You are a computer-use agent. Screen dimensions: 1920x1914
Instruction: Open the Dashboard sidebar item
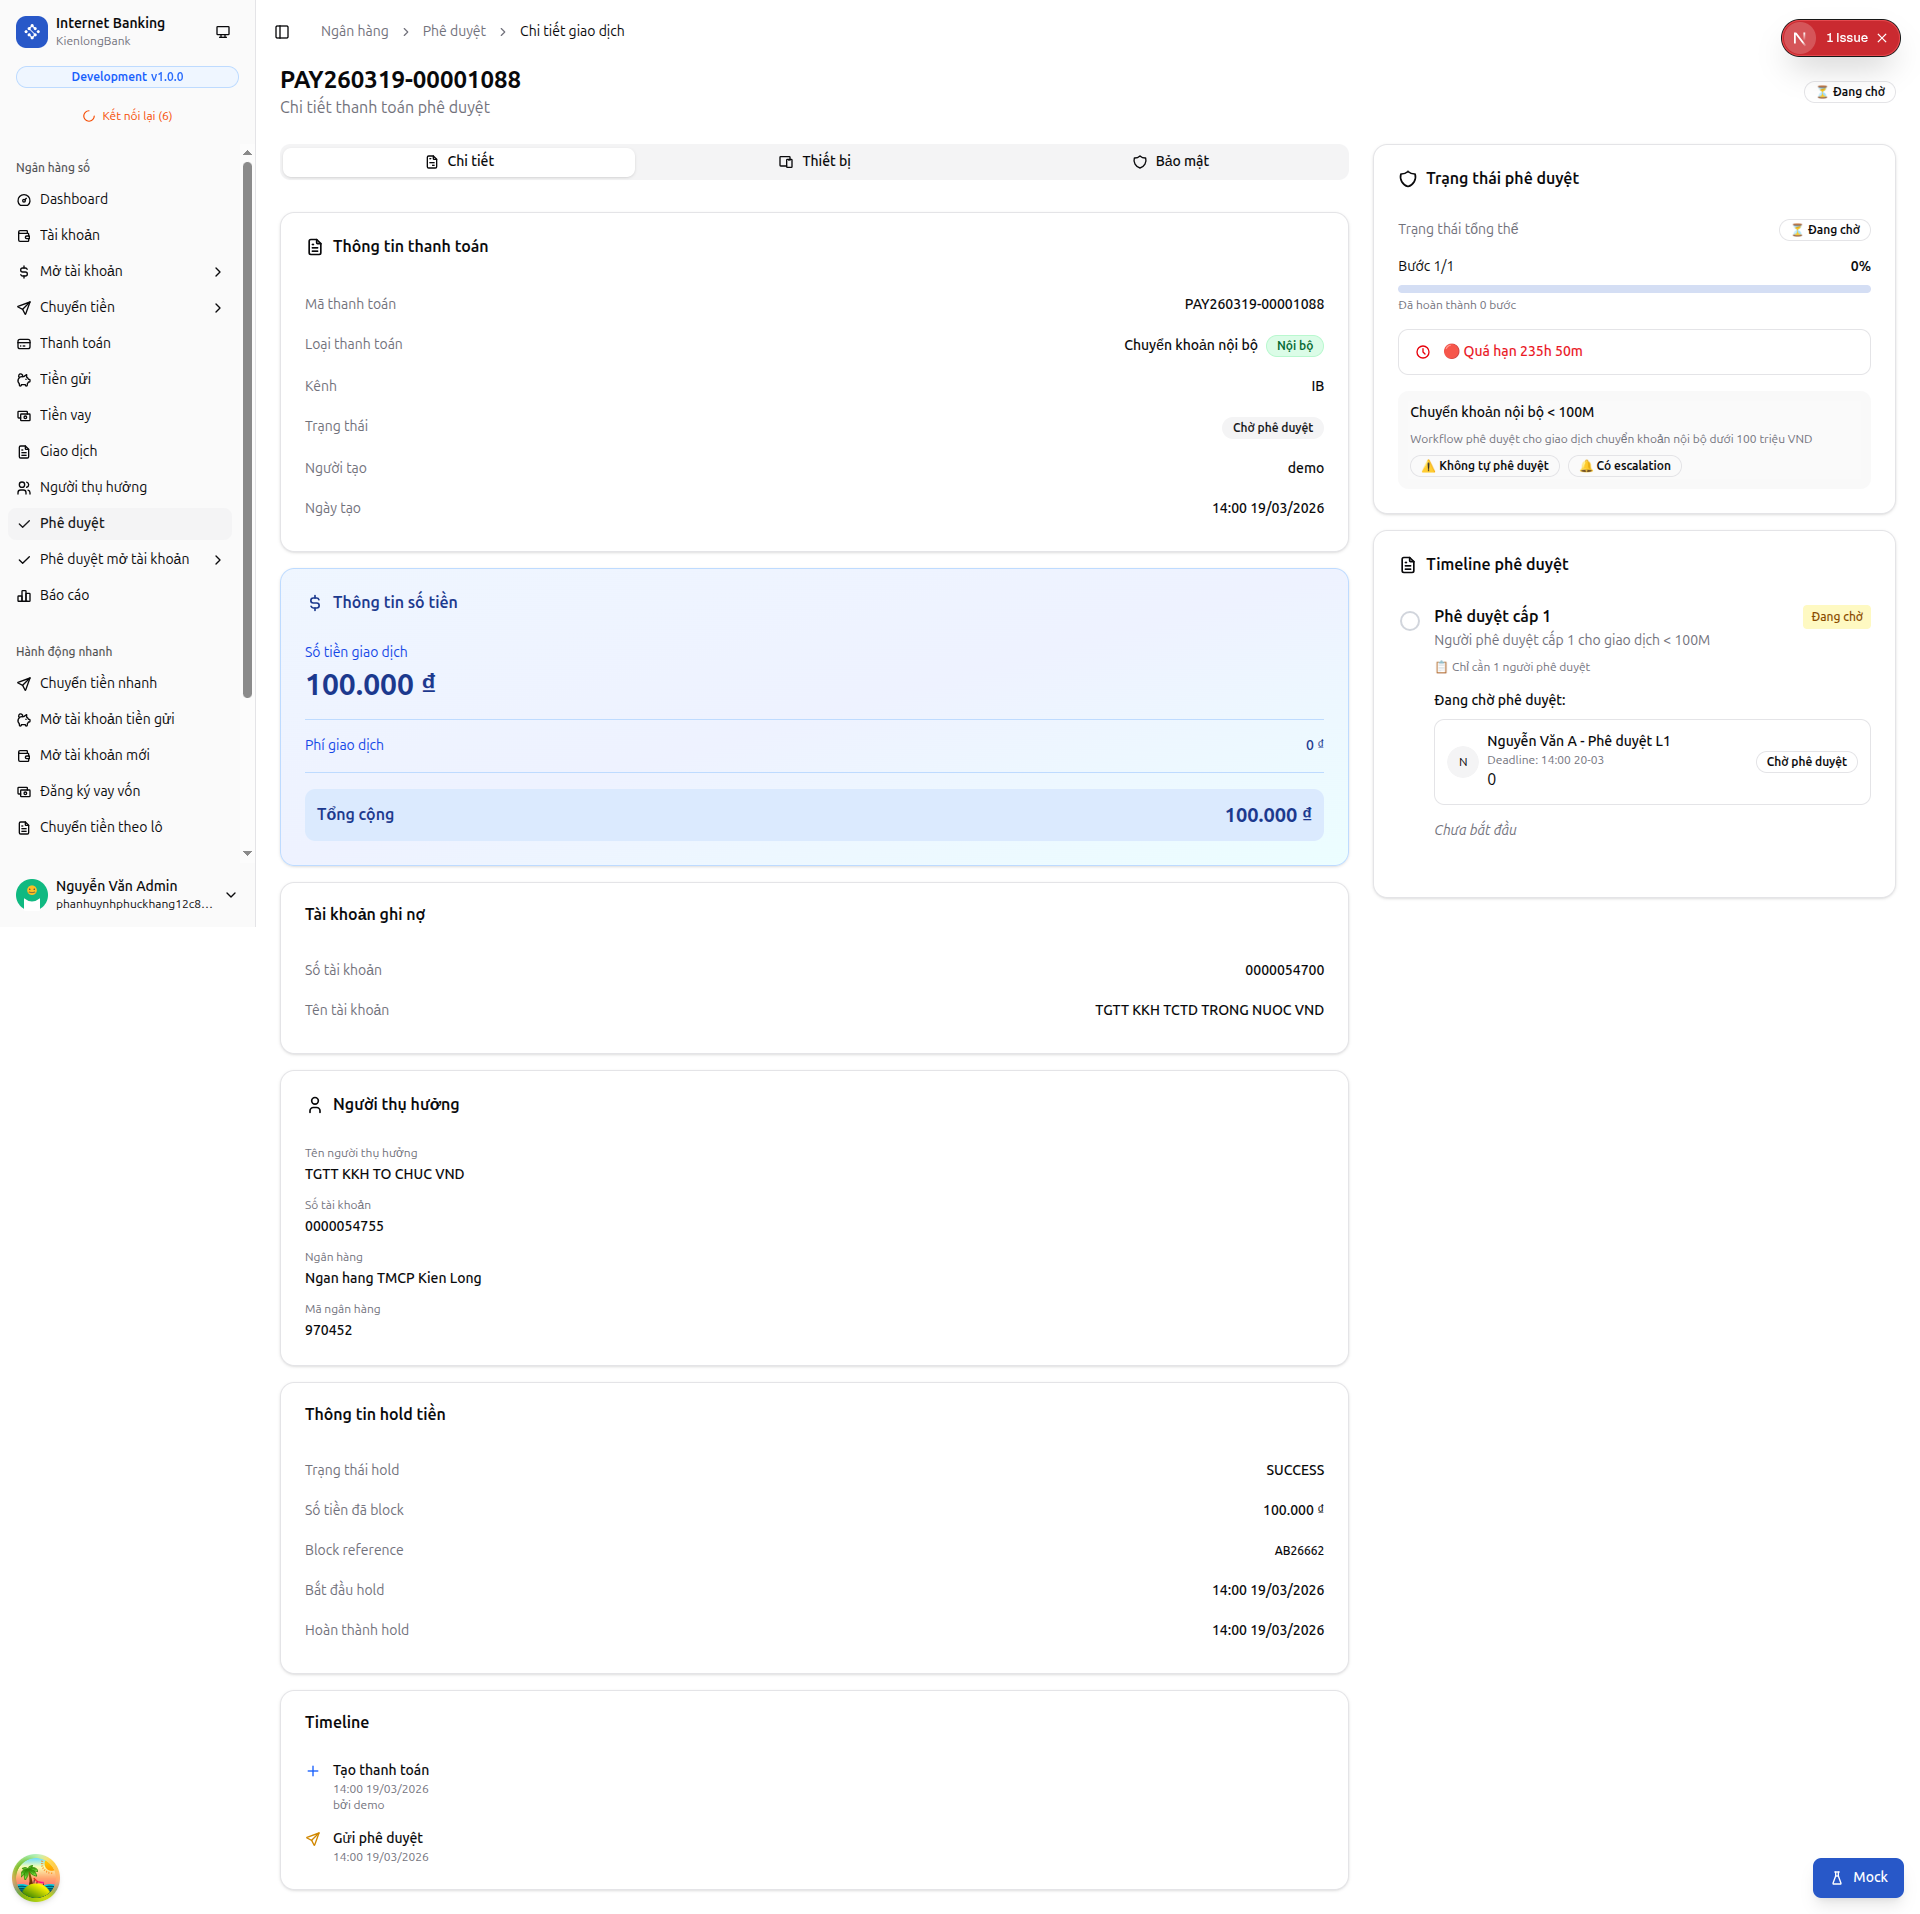tap(120, 199)
